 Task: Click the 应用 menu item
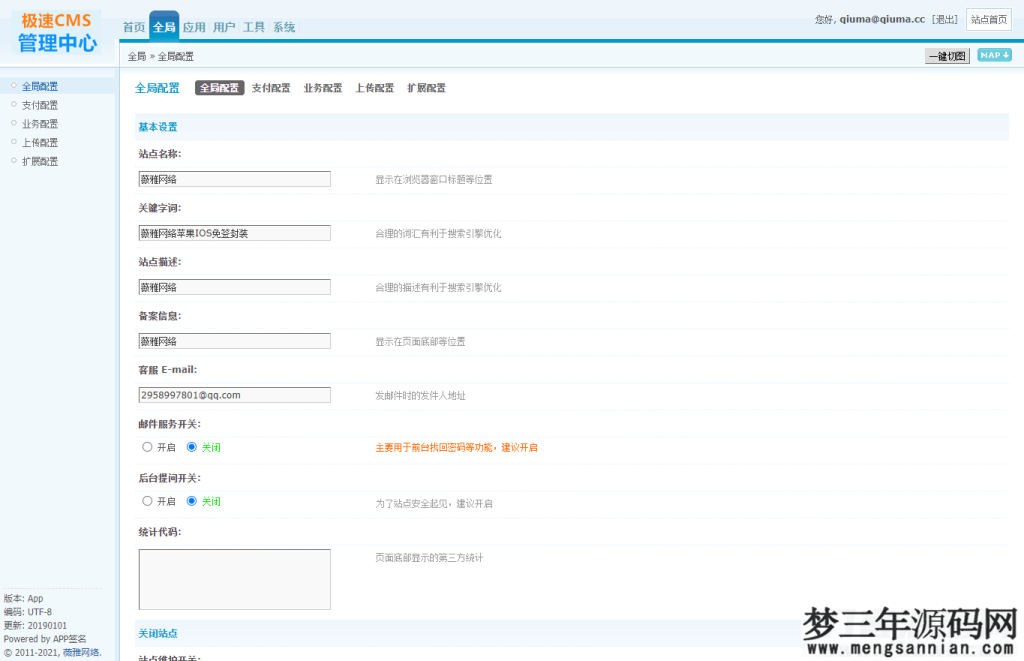194,26
